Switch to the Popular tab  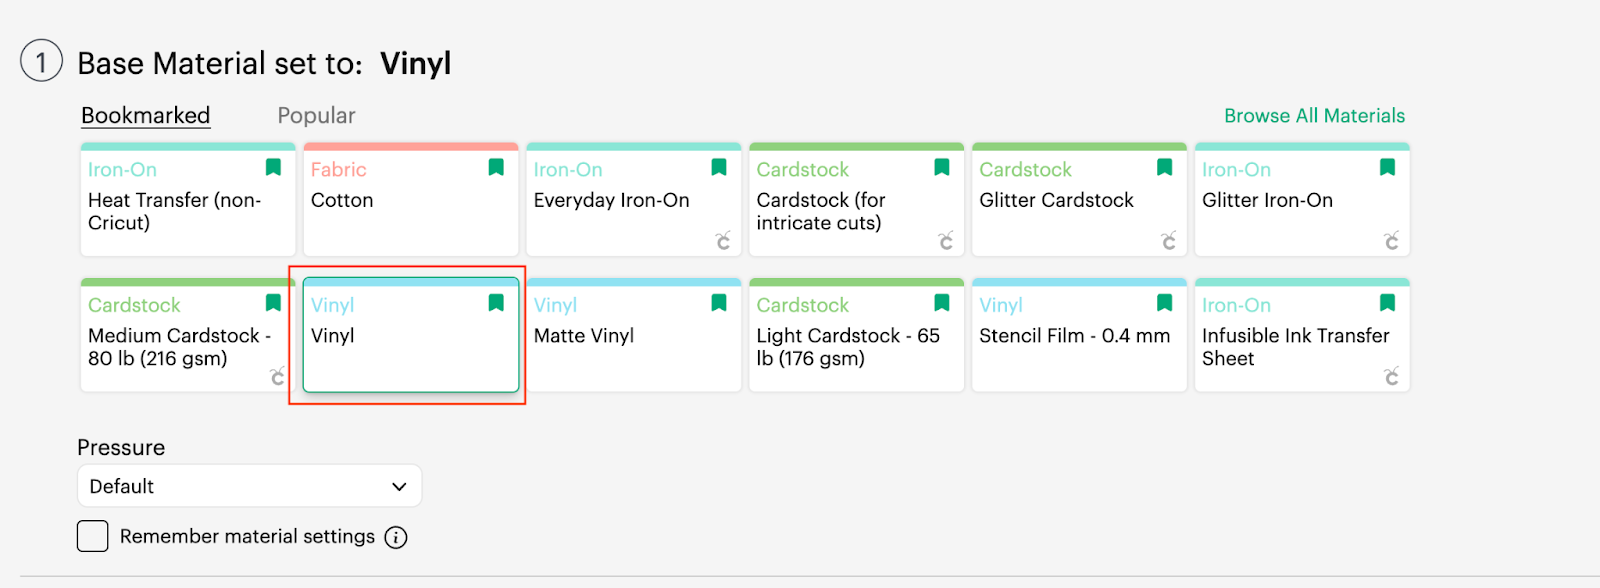pos(316,116)
